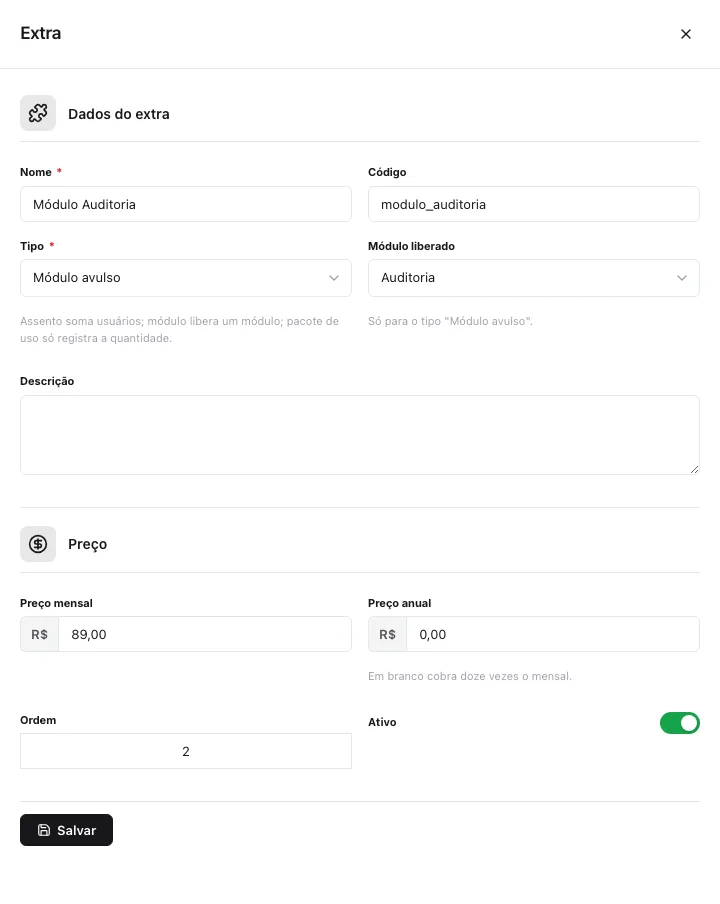Click the Preço anual label
This screenshot has height=904, width=720.
(x=399, y=603)
